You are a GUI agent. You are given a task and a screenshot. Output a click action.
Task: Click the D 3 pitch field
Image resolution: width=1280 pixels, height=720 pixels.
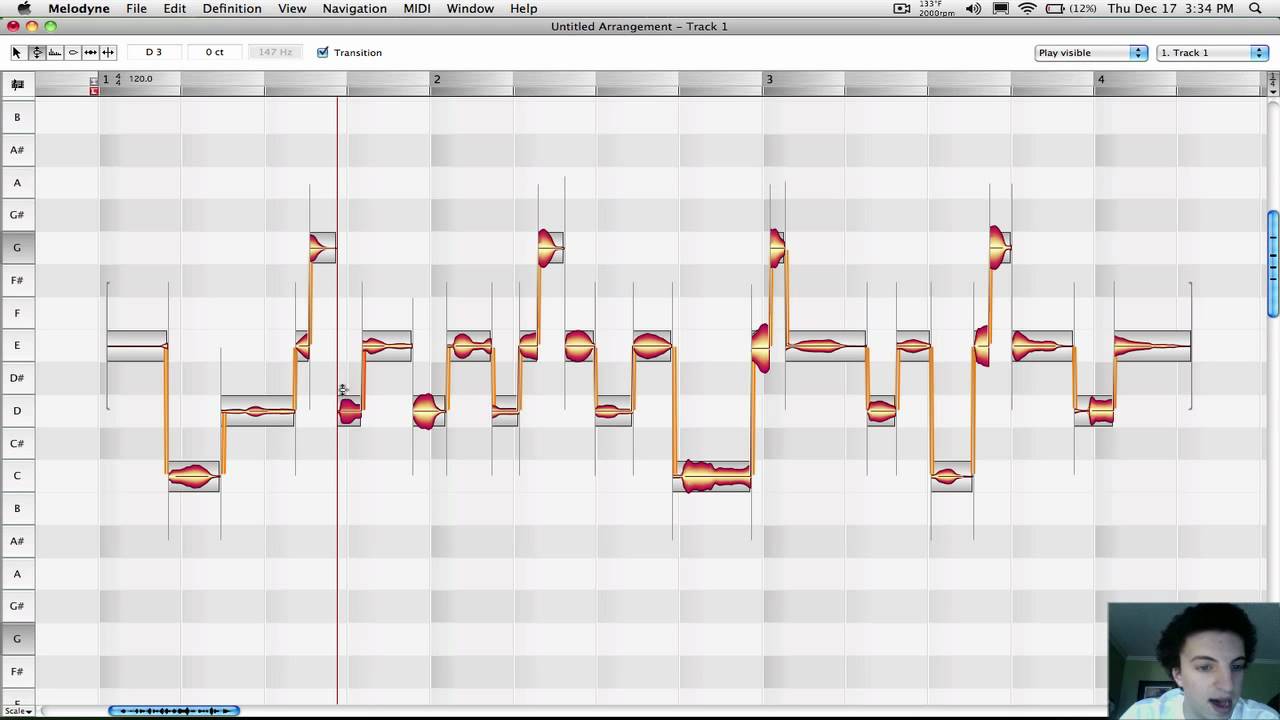(154, 52)
